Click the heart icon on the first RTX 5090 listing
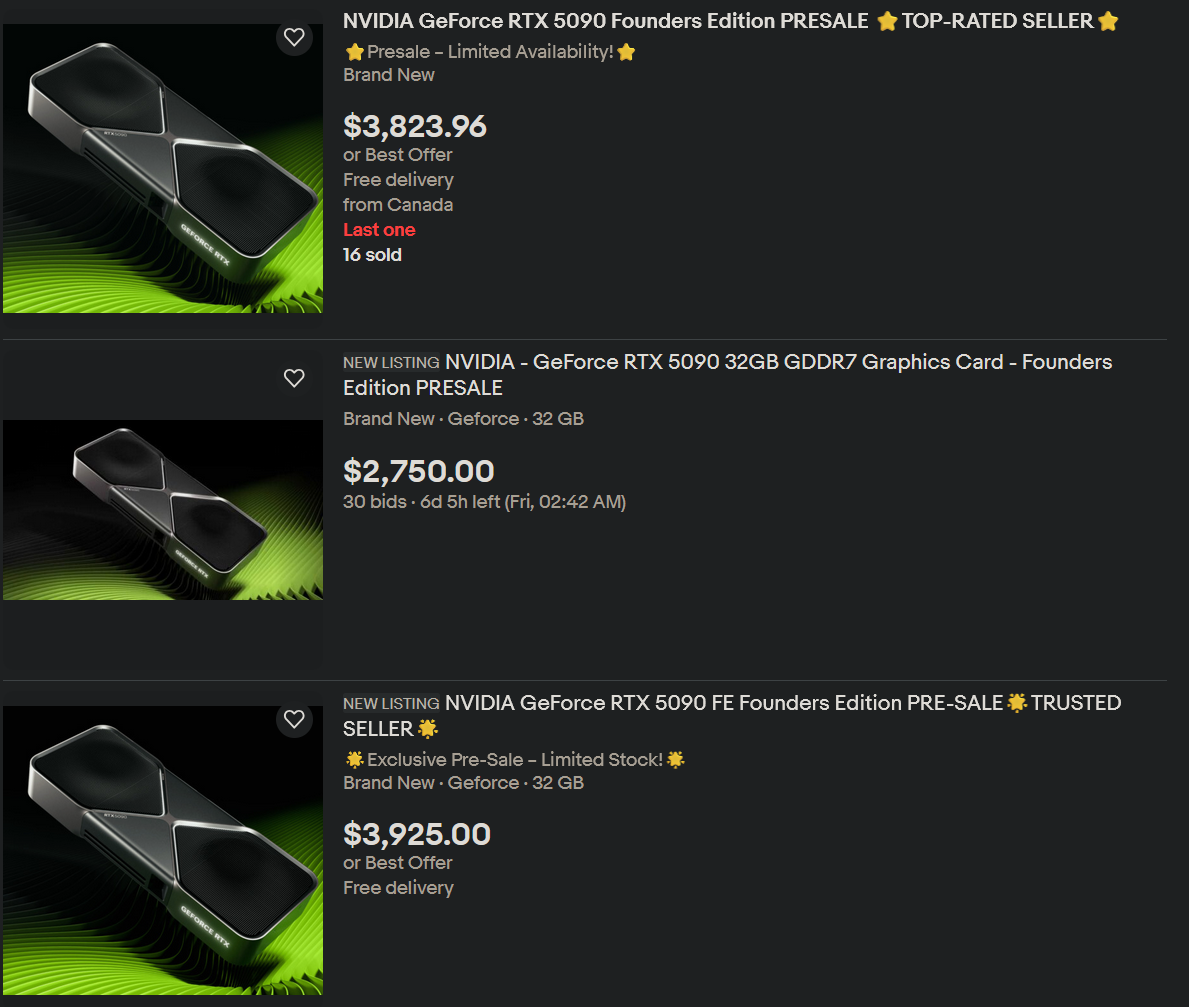The height and width of the screenshot is (1007, 1189). (x=293, y=37)
